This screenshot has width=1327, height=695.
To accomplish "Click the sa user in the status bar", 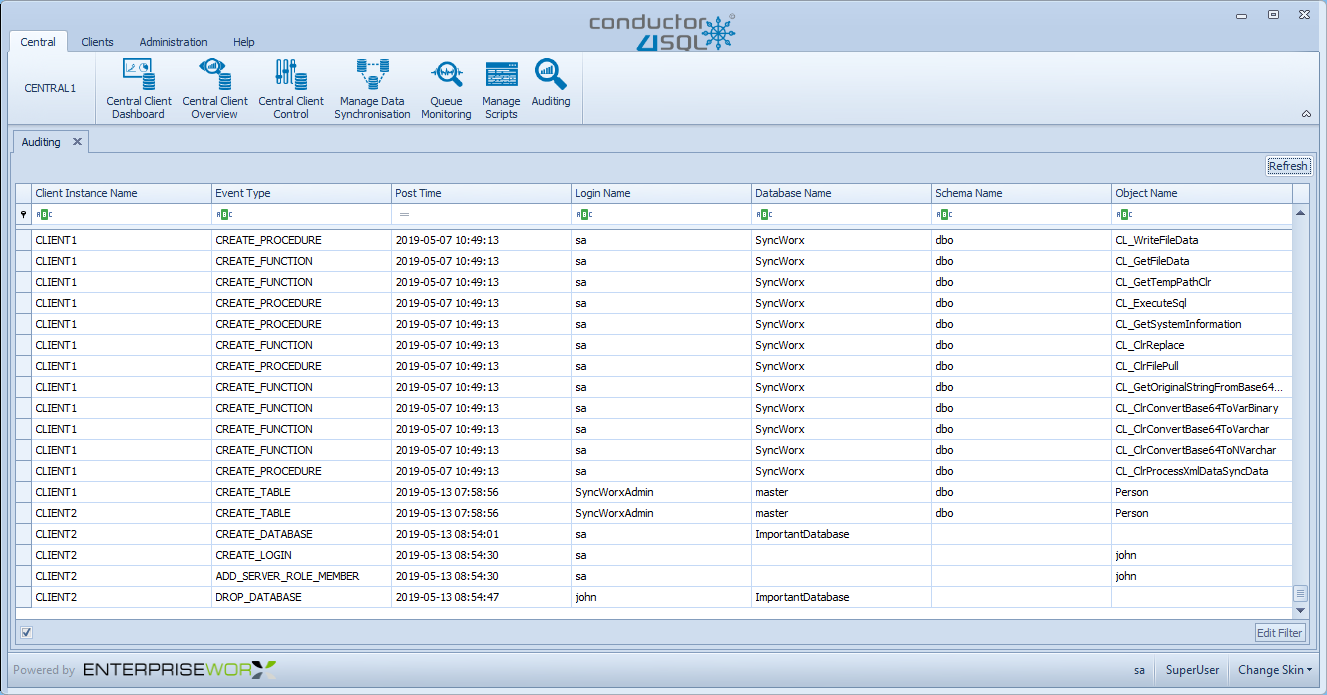I will pyautogui.click(x=1139, y=670).
